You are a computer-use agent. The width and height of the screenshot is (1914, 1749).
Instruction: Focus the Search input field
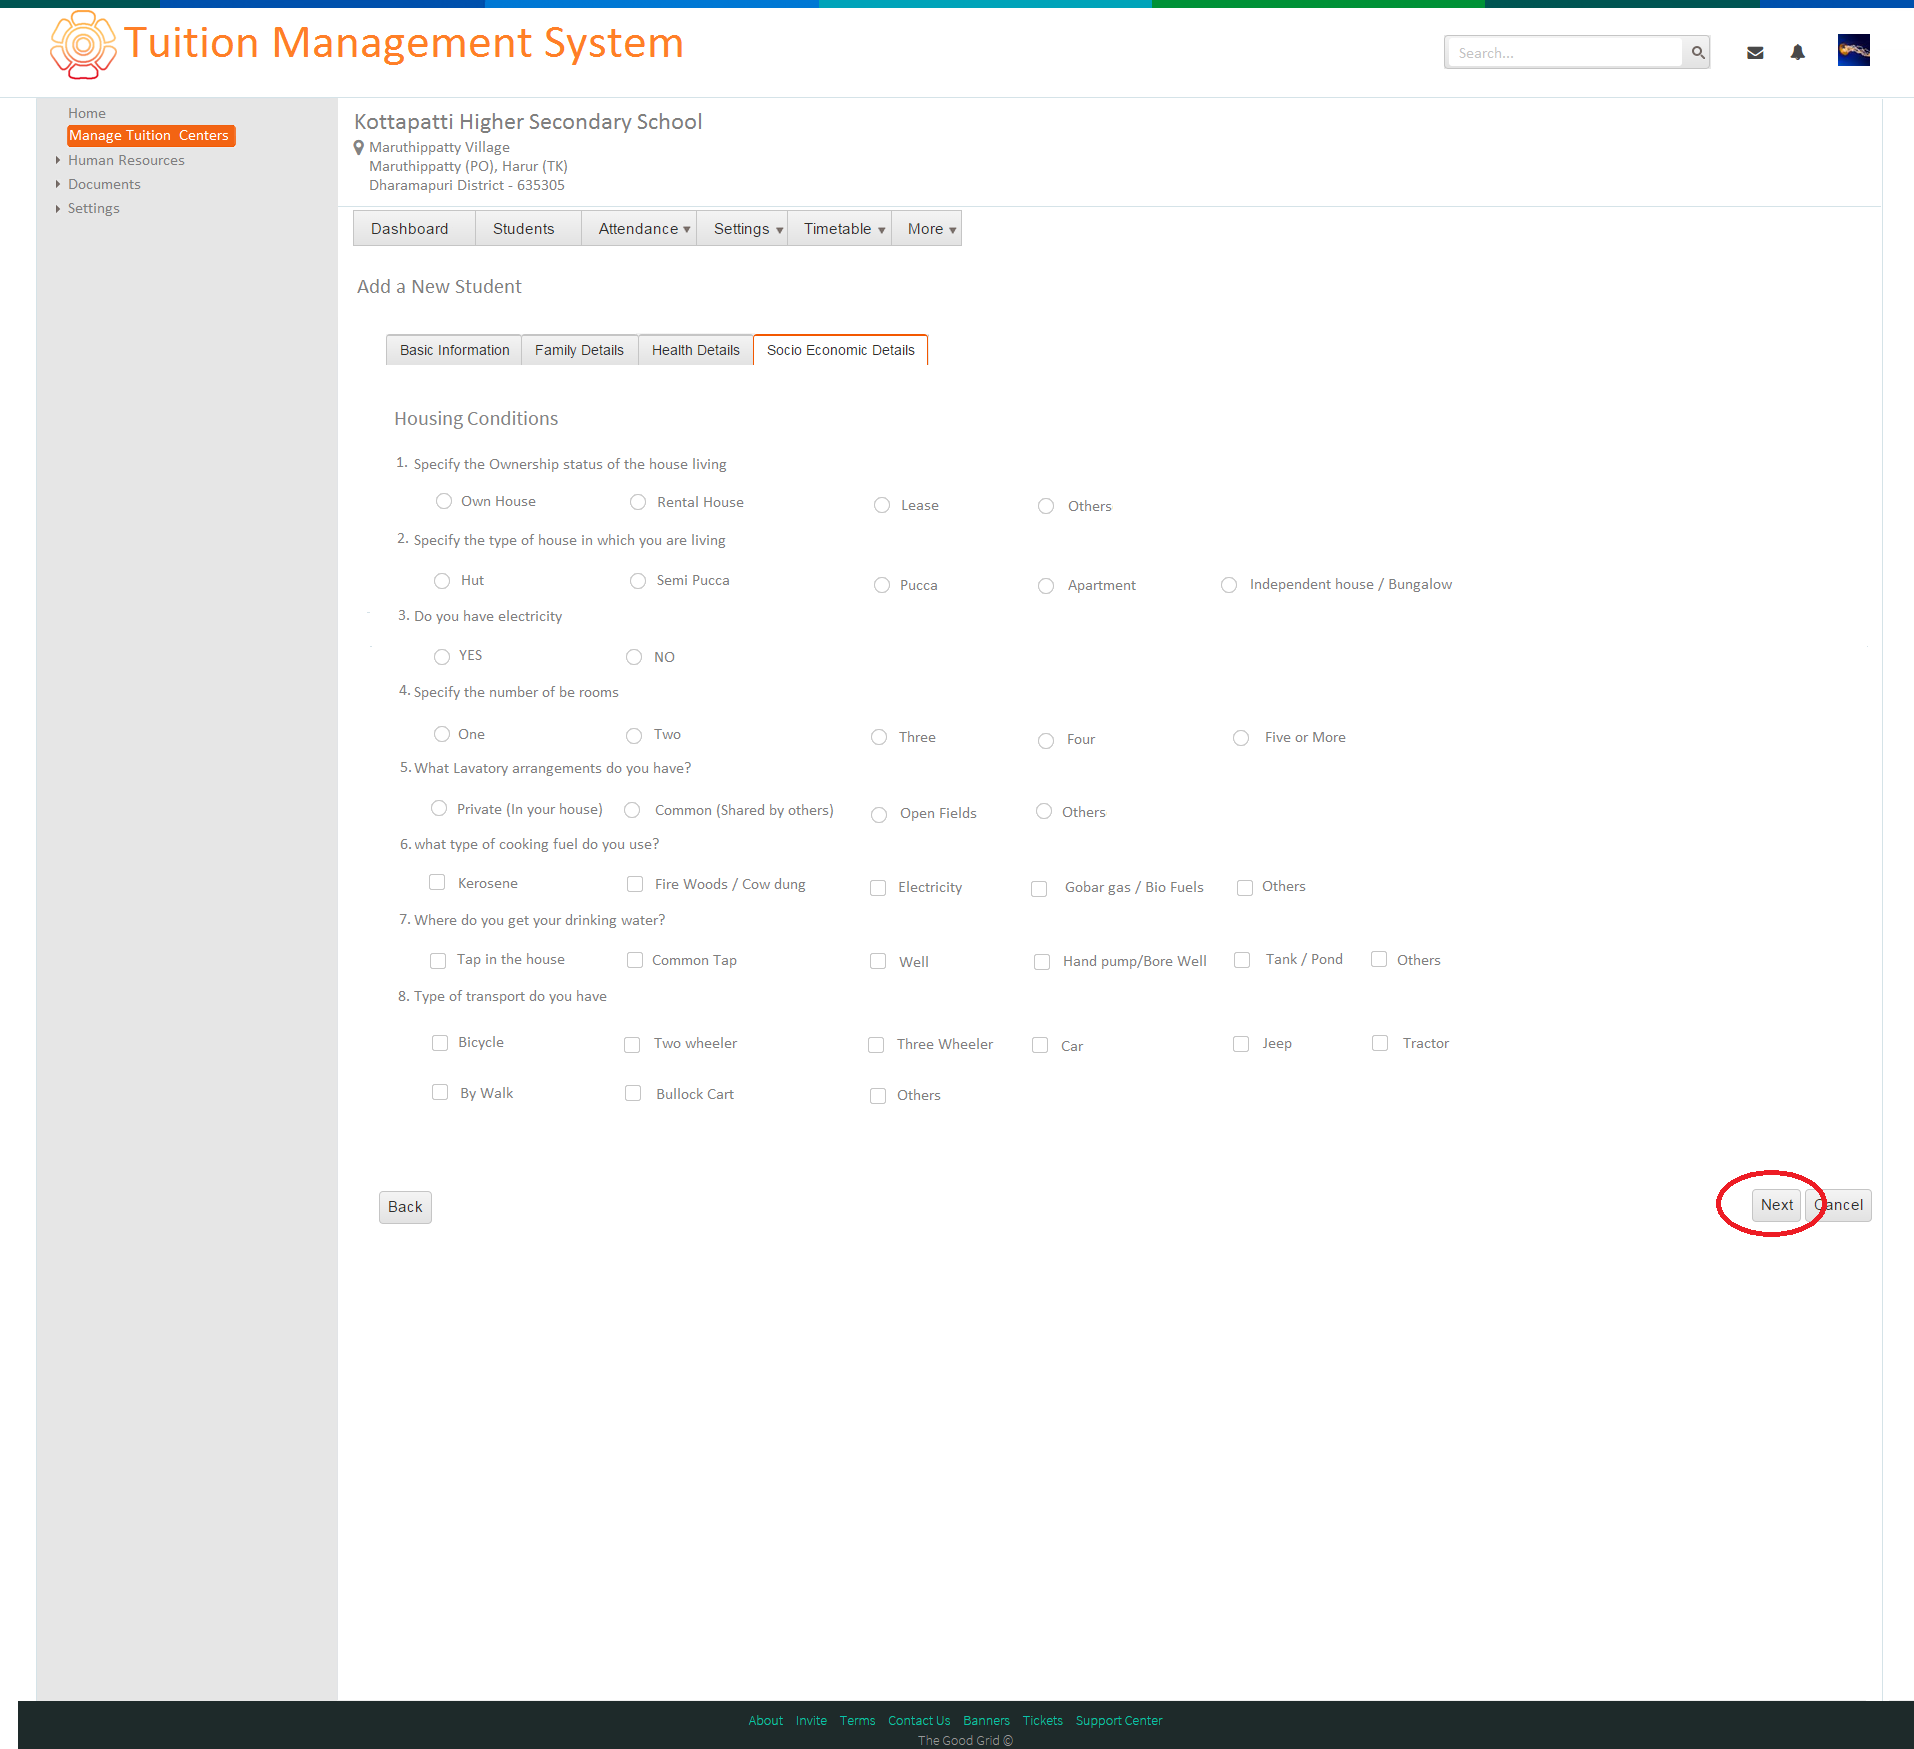[x=1565, y=52]
